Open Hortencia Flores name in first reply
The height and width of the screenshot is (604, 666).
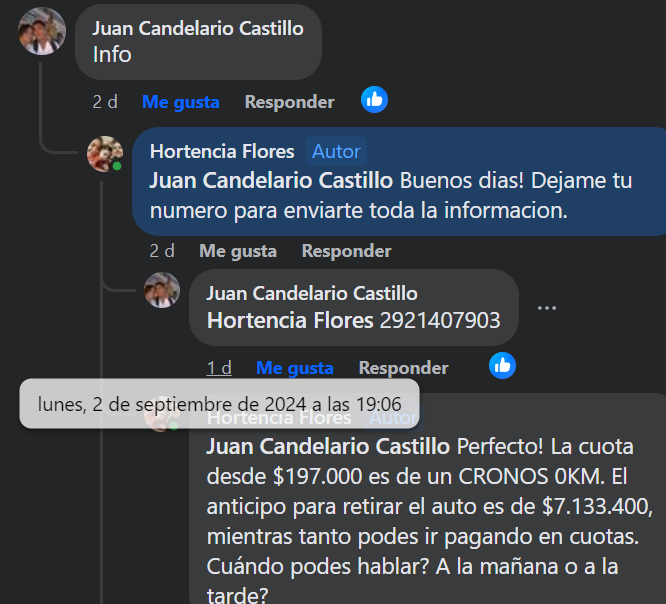point(222,152)
